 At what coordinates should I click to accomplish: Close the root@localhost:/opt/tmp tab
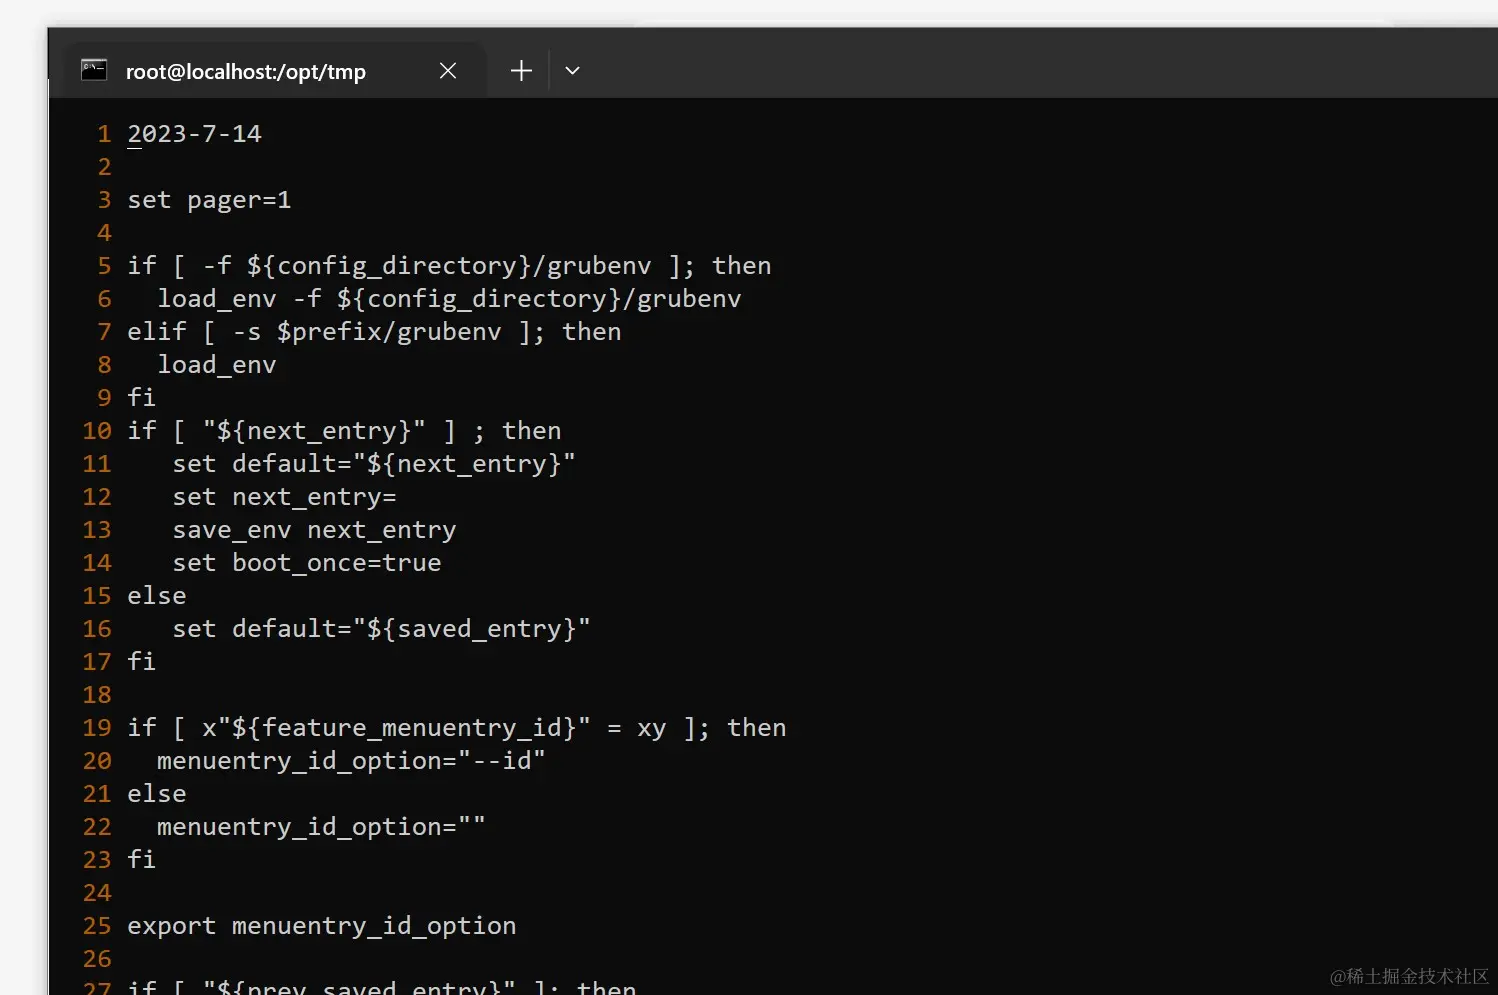[448, 71]
